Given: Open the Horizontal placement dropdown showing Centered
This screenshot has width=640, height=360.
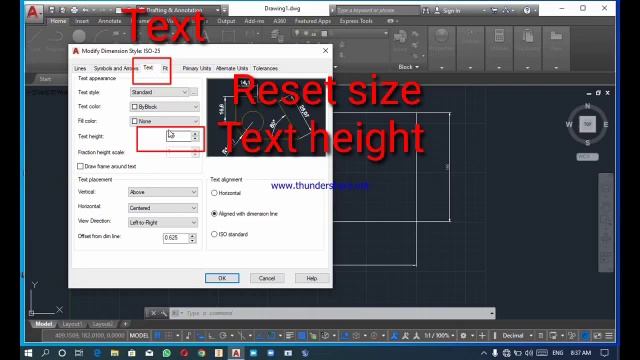Looking at the screenshot, I should (163, 208).
